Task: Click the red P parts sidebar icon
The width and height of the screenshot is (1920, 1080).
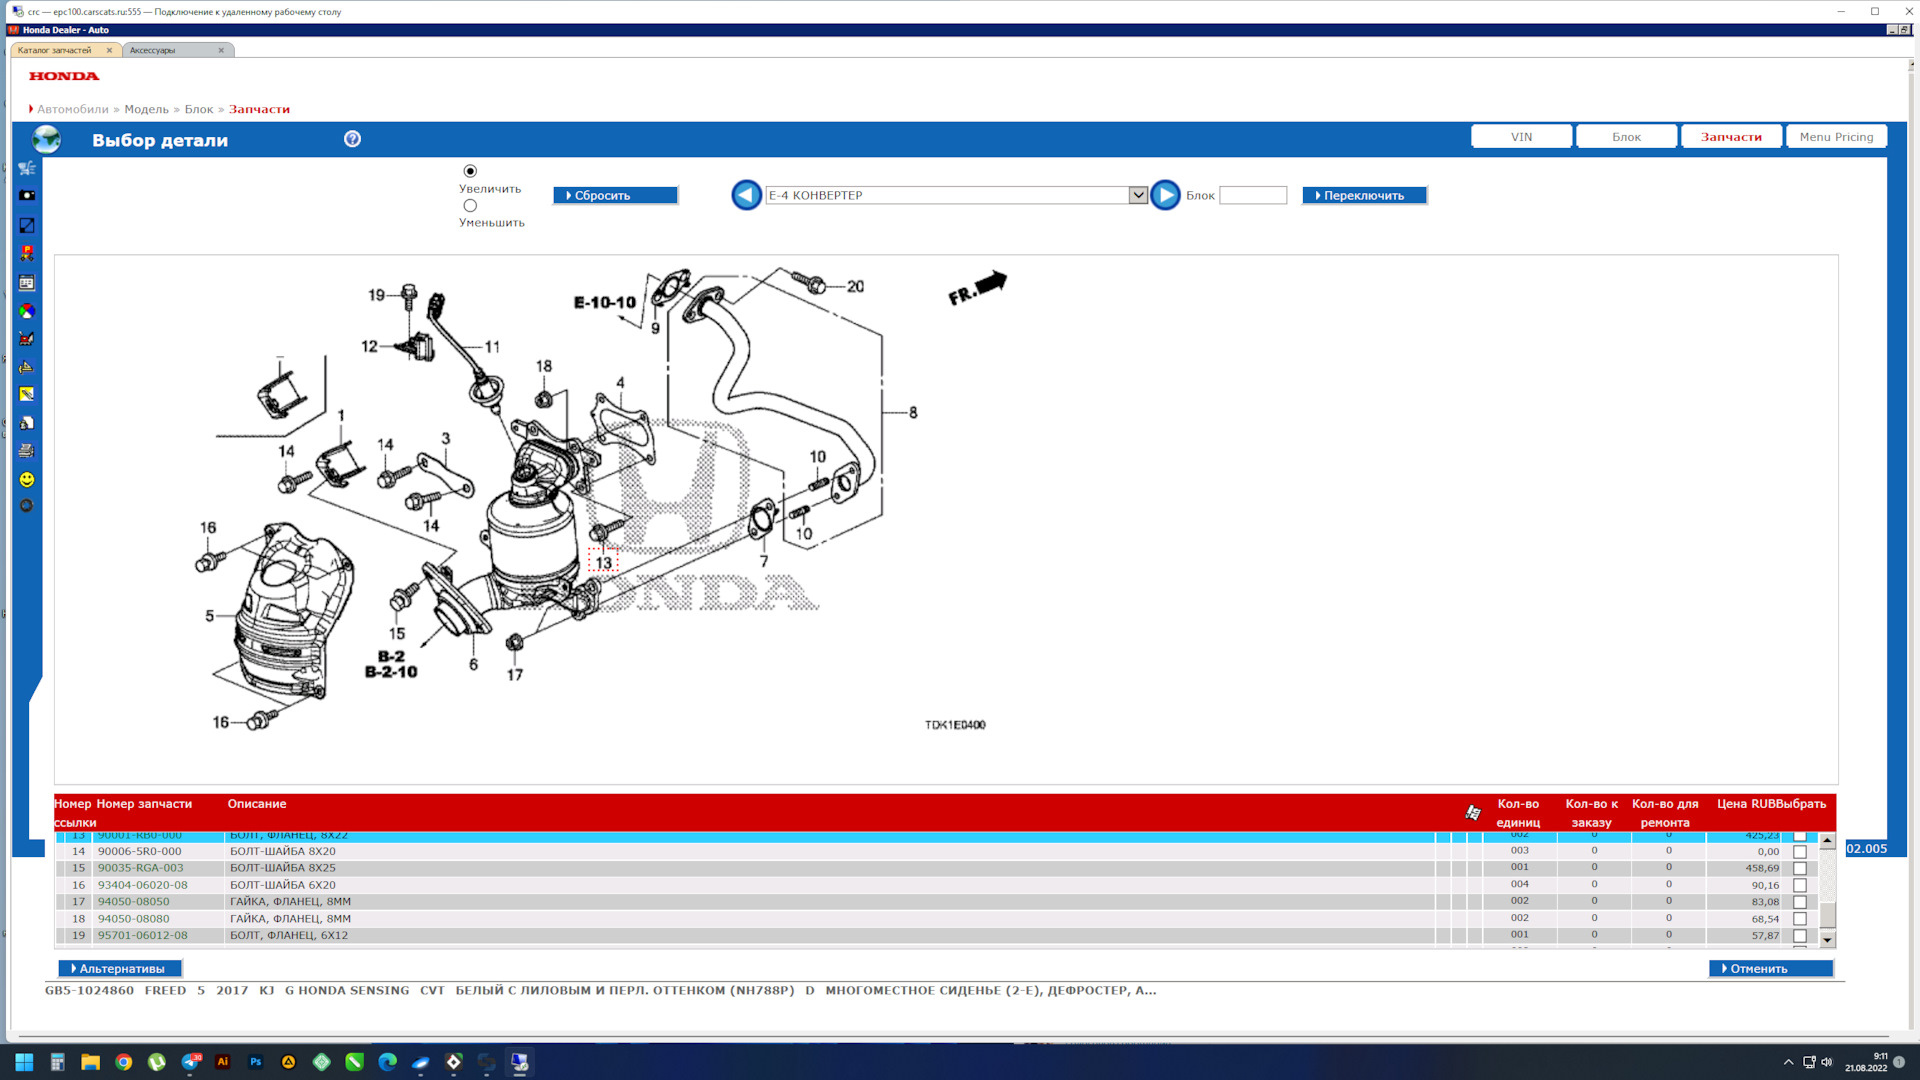Action: click(27, 254)
